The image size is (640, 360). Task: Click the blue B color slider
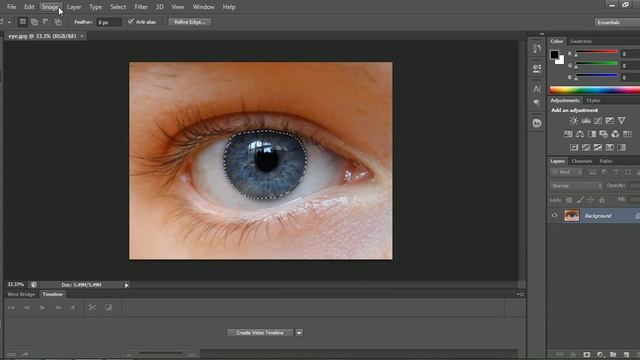click(x=596, y=76)
